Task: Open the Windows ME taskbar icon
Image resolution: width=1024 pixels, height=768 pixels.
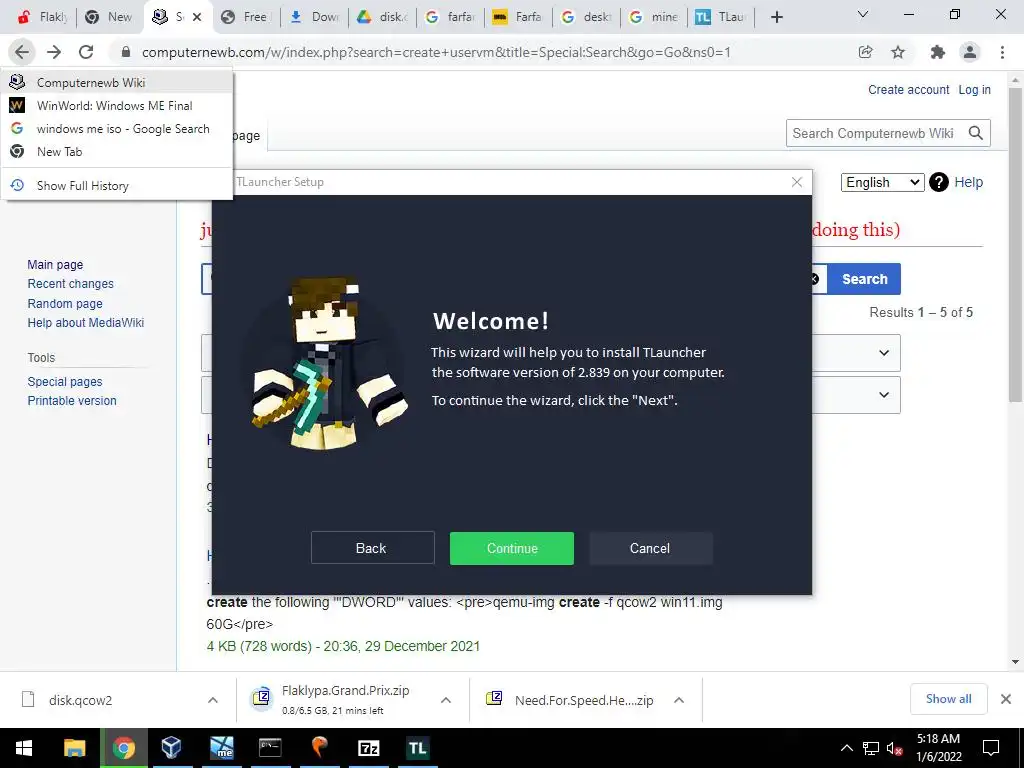Action: (222, 748)
